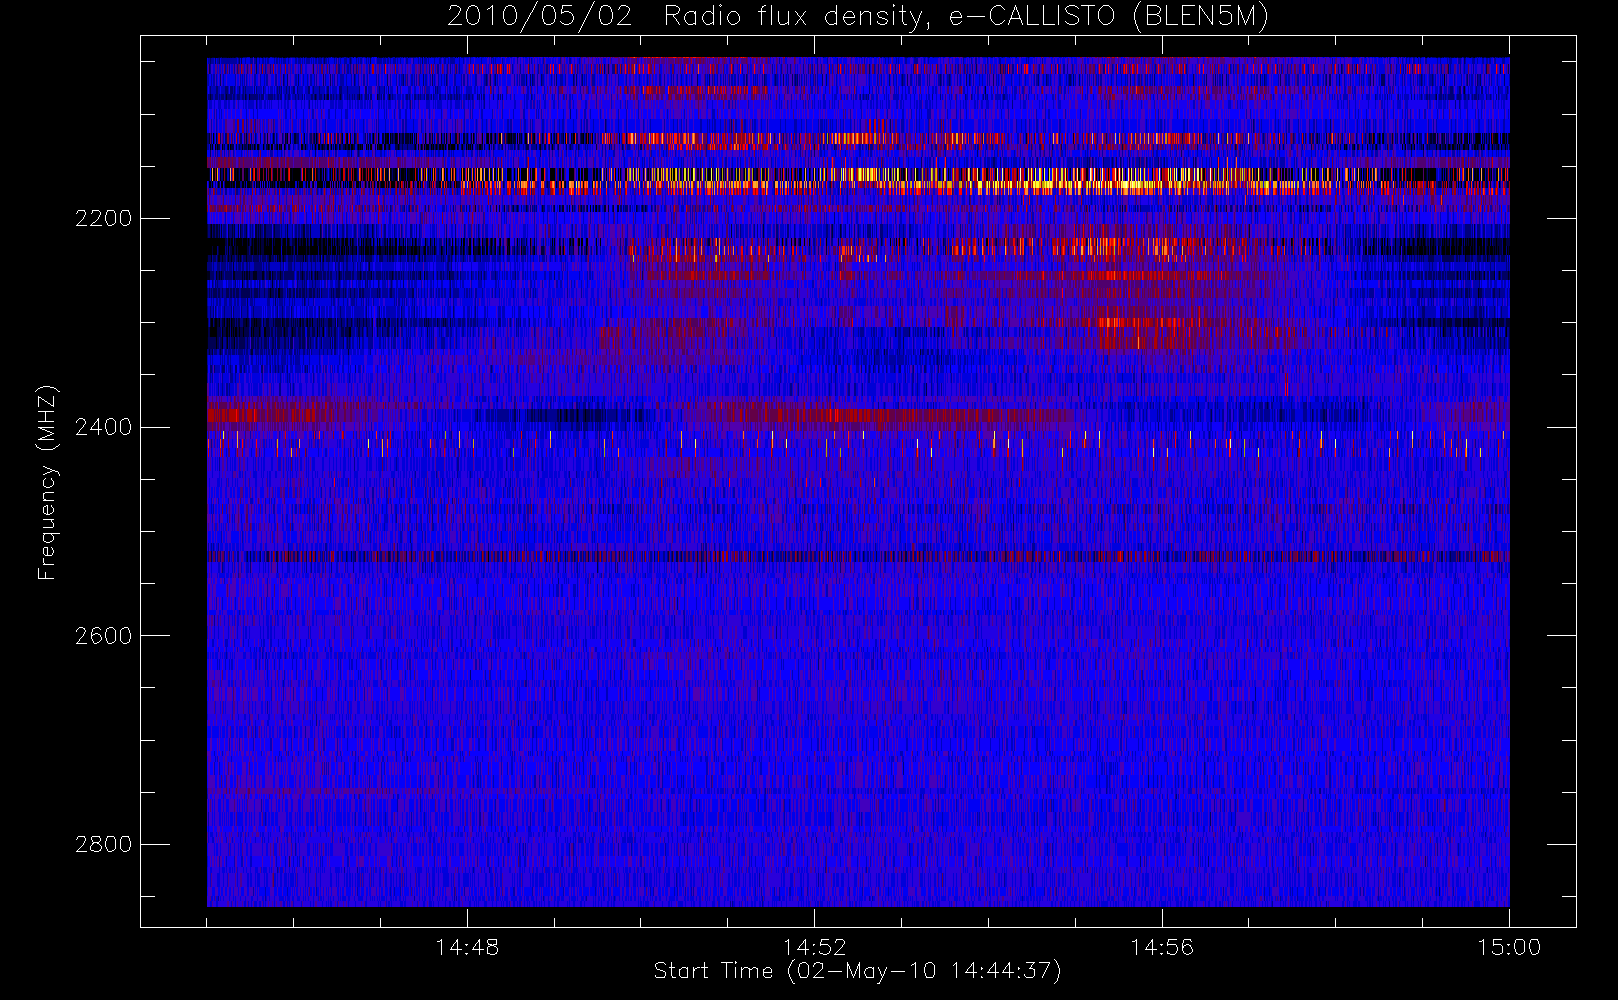Click the 14:56 time tick label
The width and height of the screenshot is (1618, 1000).
point(1162,947)
